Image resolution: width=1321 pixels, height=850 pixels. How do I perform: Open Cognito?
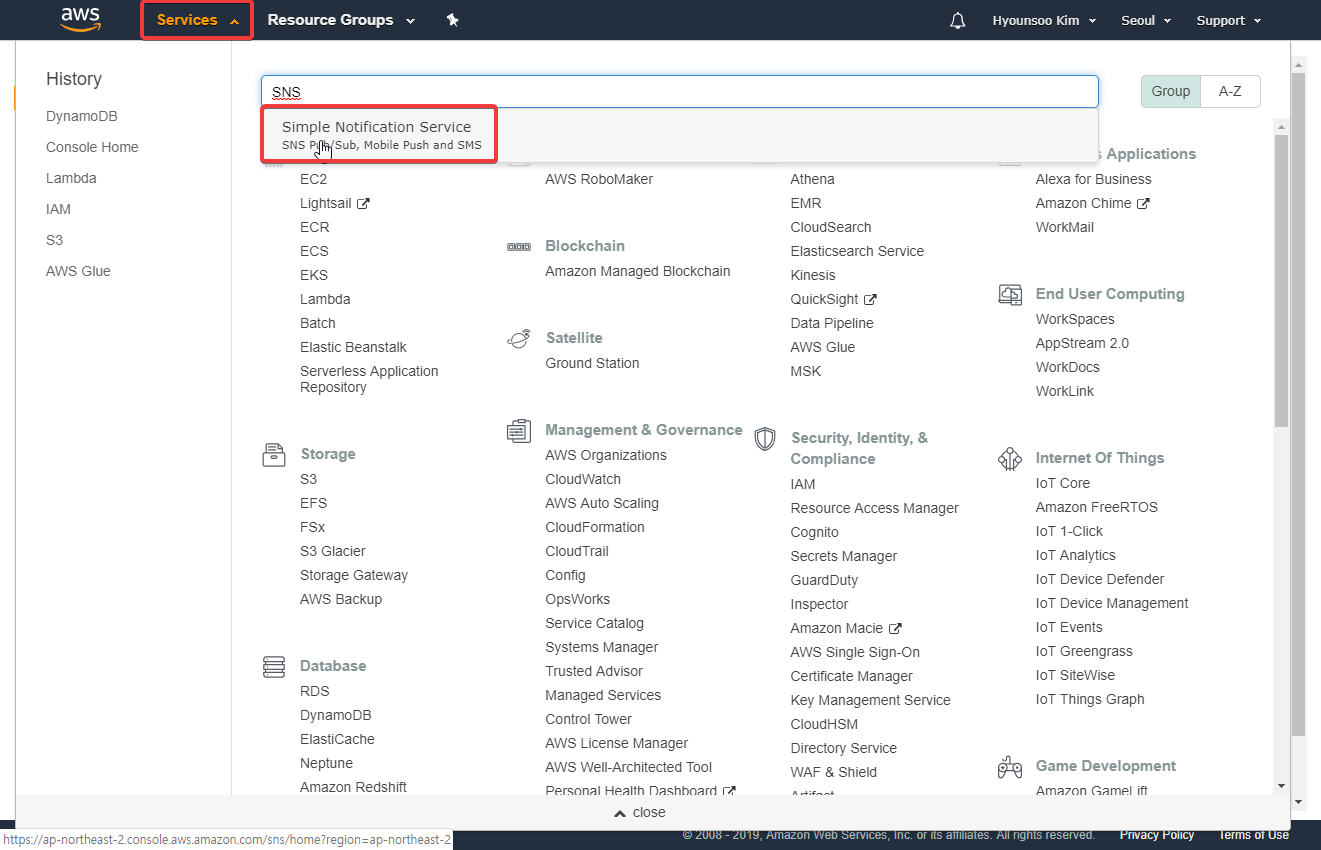[815, 532]
